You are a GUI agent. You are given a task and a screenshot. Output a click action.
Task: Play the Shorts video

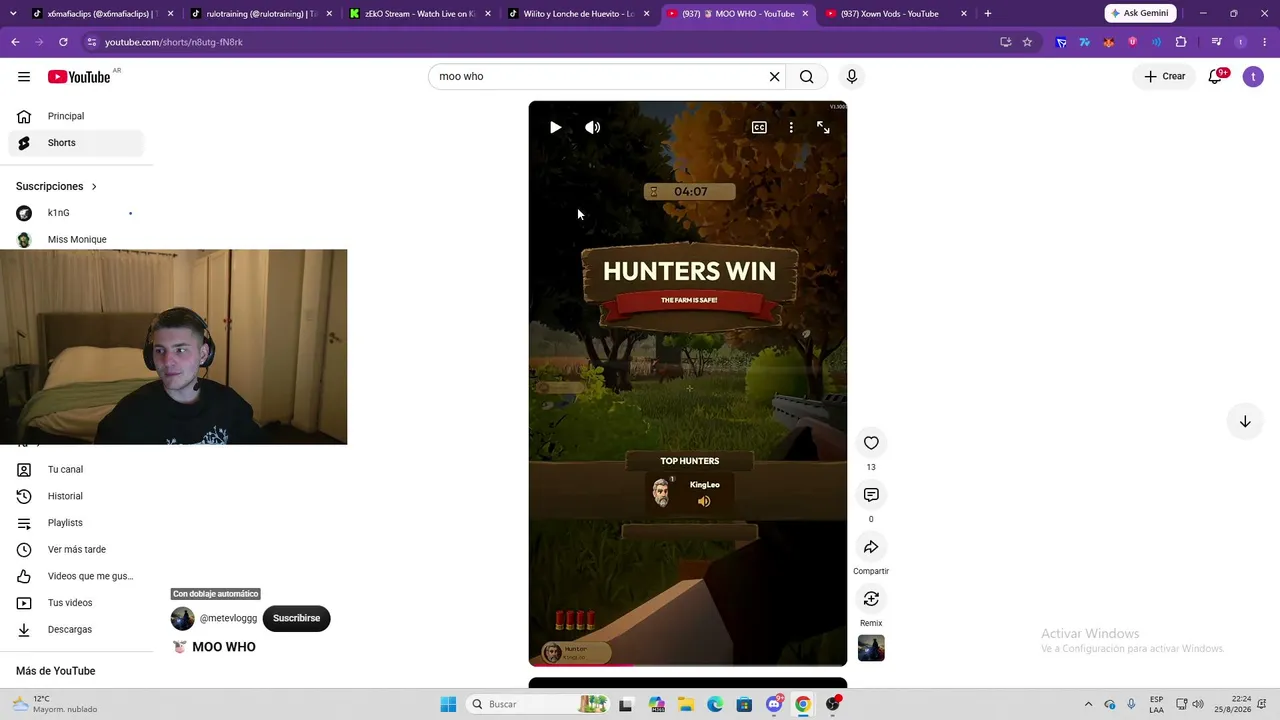(555, 127)
